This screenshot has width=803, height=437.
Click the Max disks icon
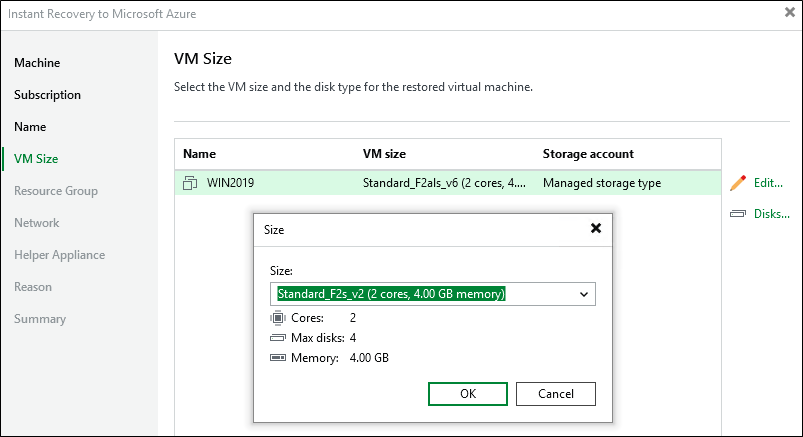pyautogui.click(x=278, y=338)
